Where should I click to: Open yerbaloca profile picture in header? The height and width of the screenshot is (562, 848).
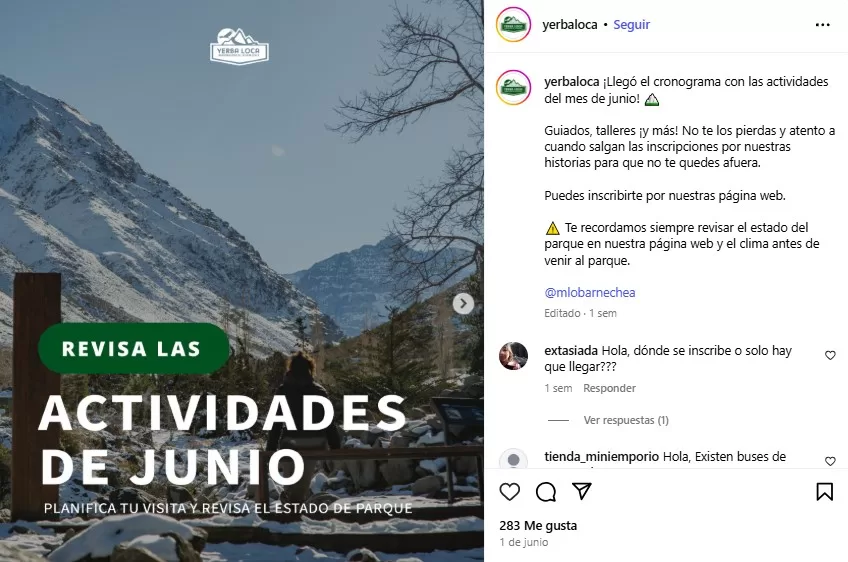coord(513,24)
